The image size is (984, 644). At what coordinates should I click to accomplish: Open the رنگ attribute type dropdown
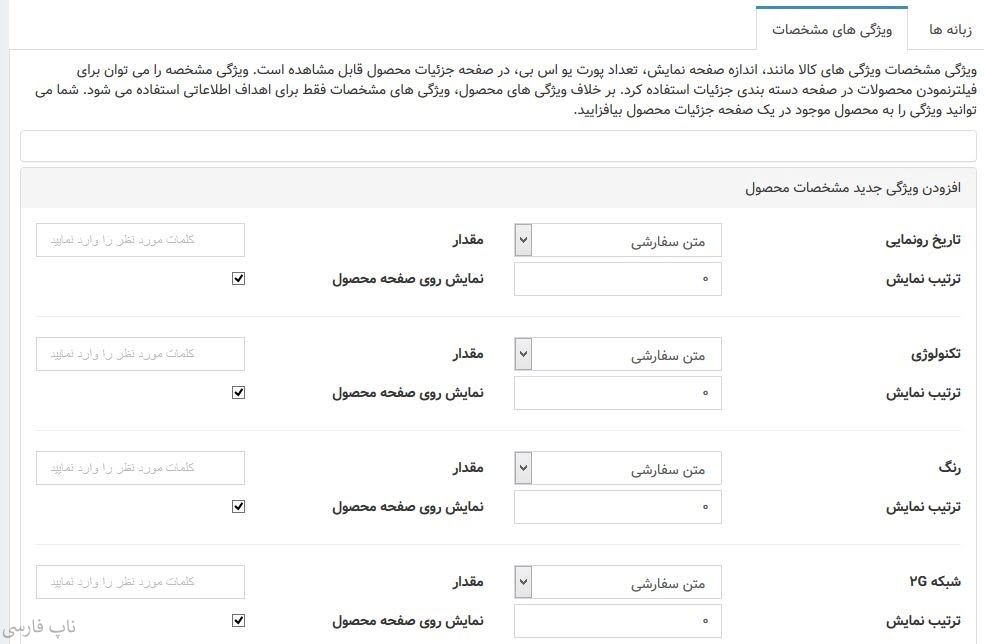tap(618, 468)
